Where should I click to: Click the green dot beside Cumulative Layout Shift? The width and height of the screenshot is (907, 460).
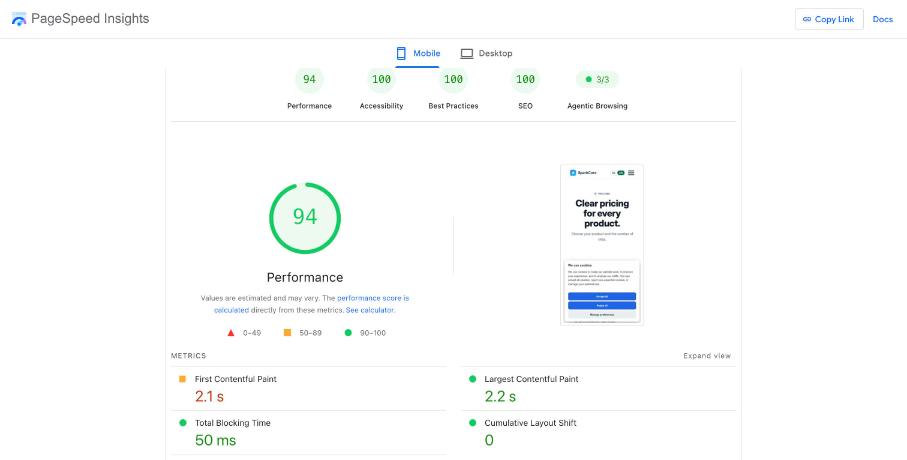pos(472,423)
